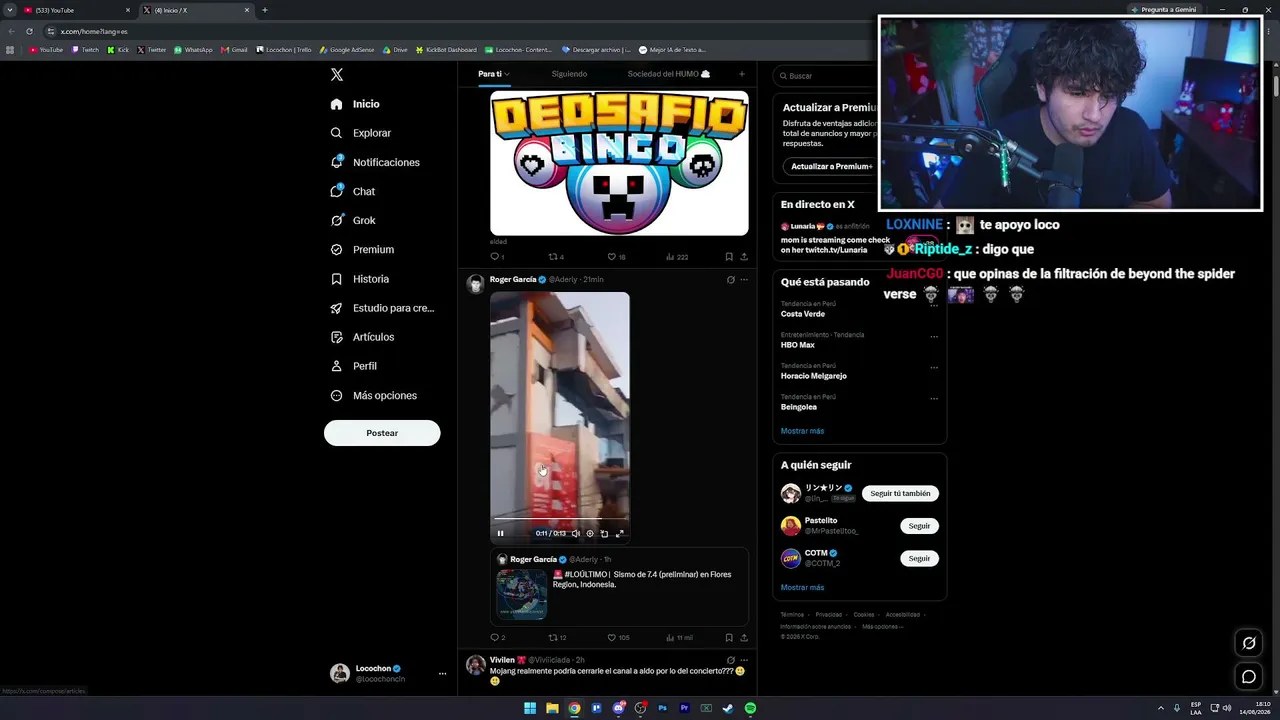Open Desafío Bingo post image
The width and height of the screenshot is (1280, 720).
click(619, 163)
